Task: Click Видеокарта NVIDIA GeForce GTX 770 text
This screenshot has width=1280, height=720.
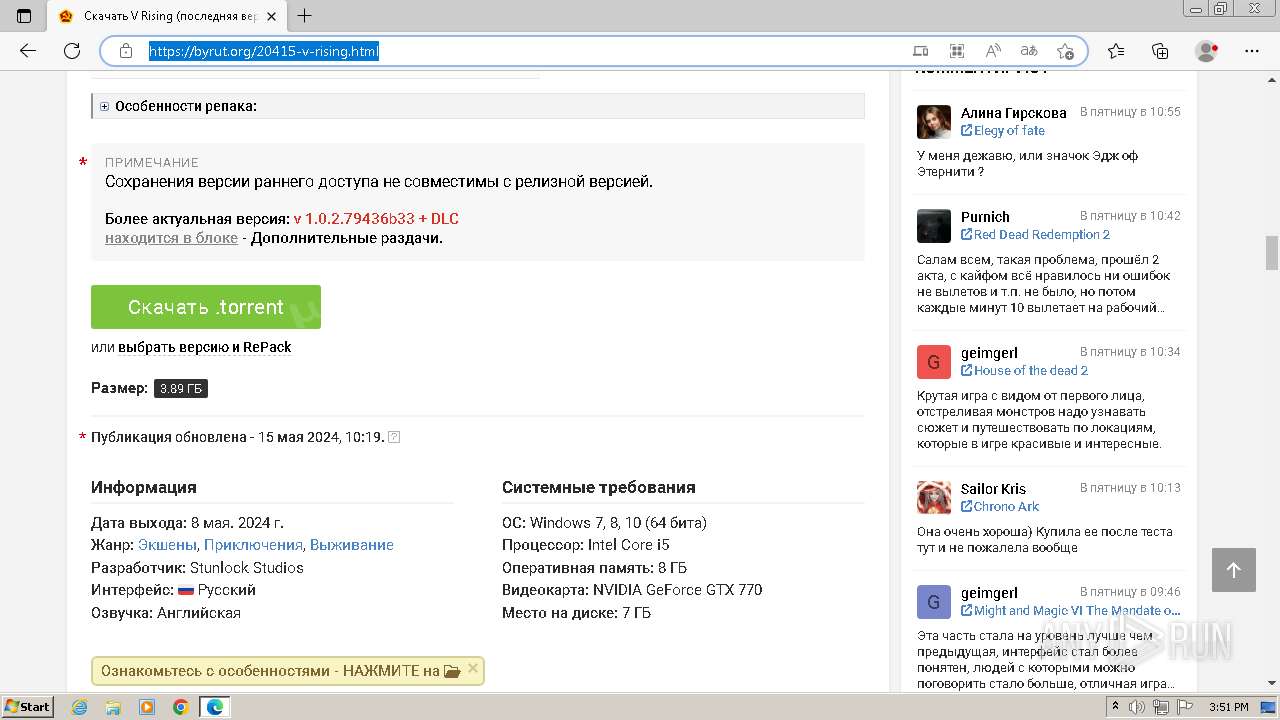Action: tap(632, 590)
